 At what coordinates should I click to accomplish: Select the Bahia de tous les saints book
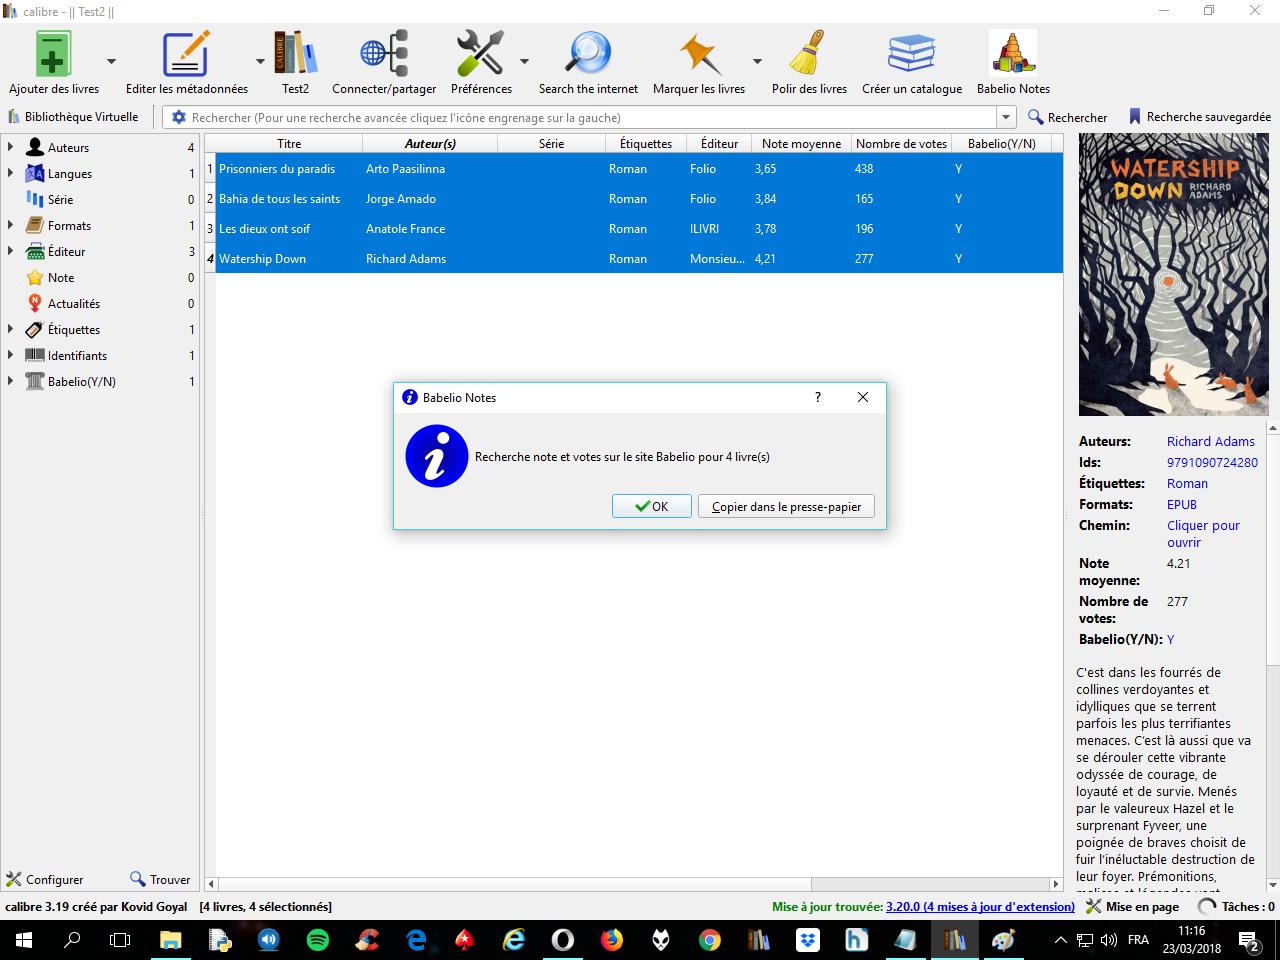pyautogui.click(x=279, y=198)
